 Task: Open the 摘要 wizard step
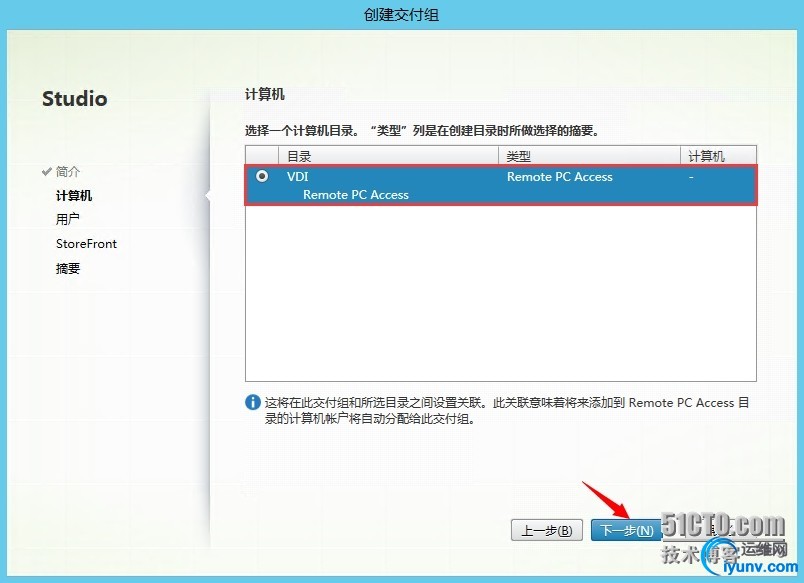tap(68, 268)
